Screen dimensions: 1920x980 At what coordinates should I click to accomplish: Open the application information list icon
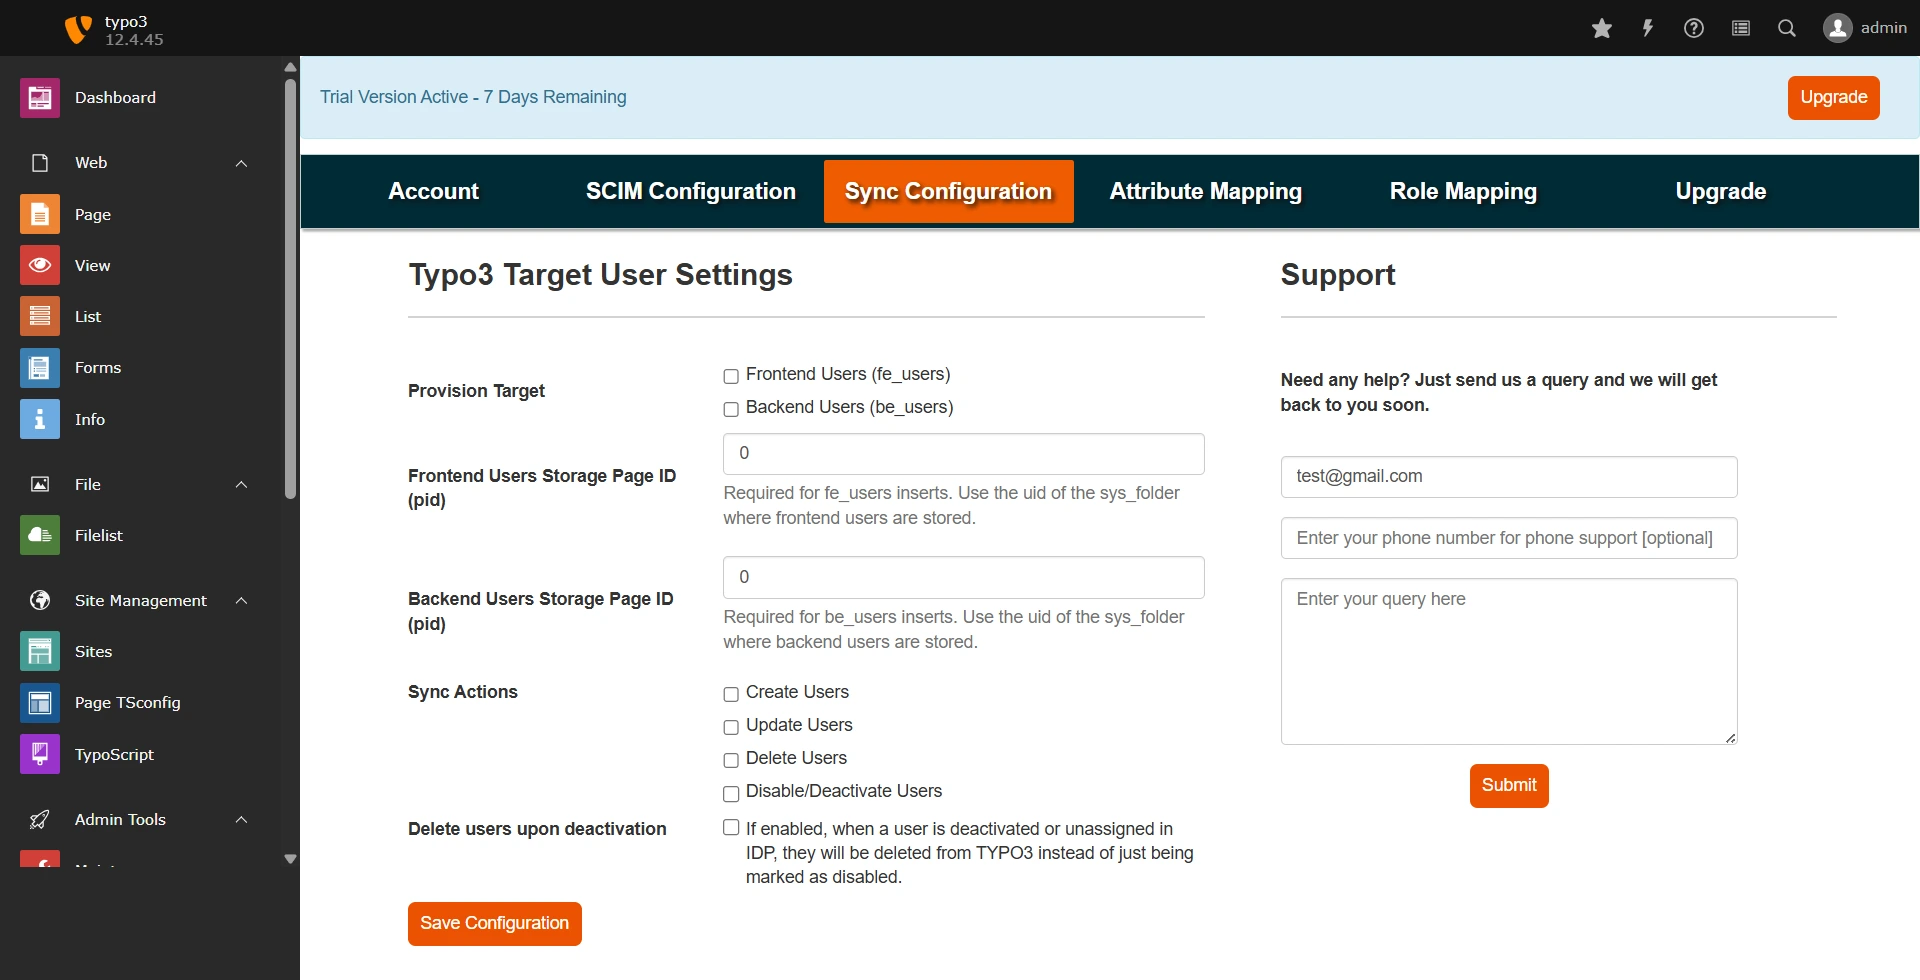[1741, 28]
